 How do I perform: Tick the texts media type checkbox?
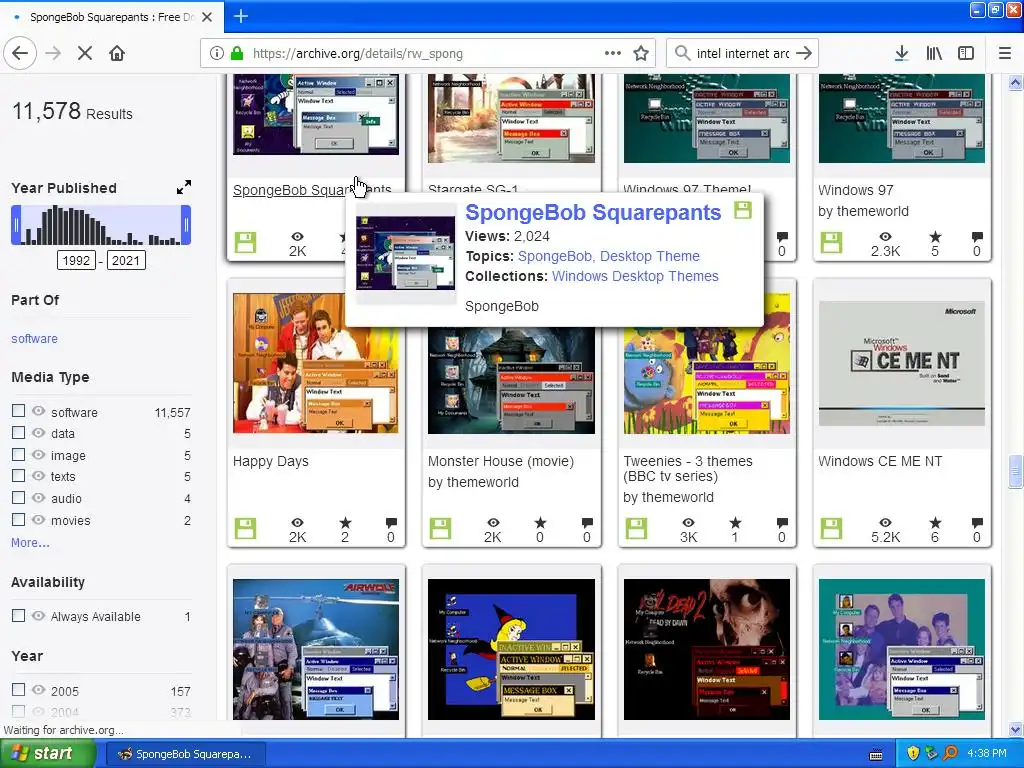[x=18, y=475]
